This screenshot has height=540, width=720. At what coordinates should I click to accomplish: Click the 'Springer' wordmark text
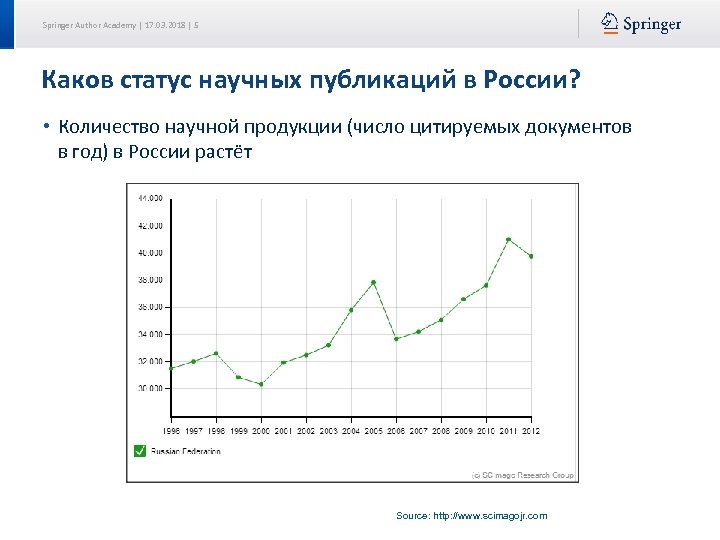[652, 24]
